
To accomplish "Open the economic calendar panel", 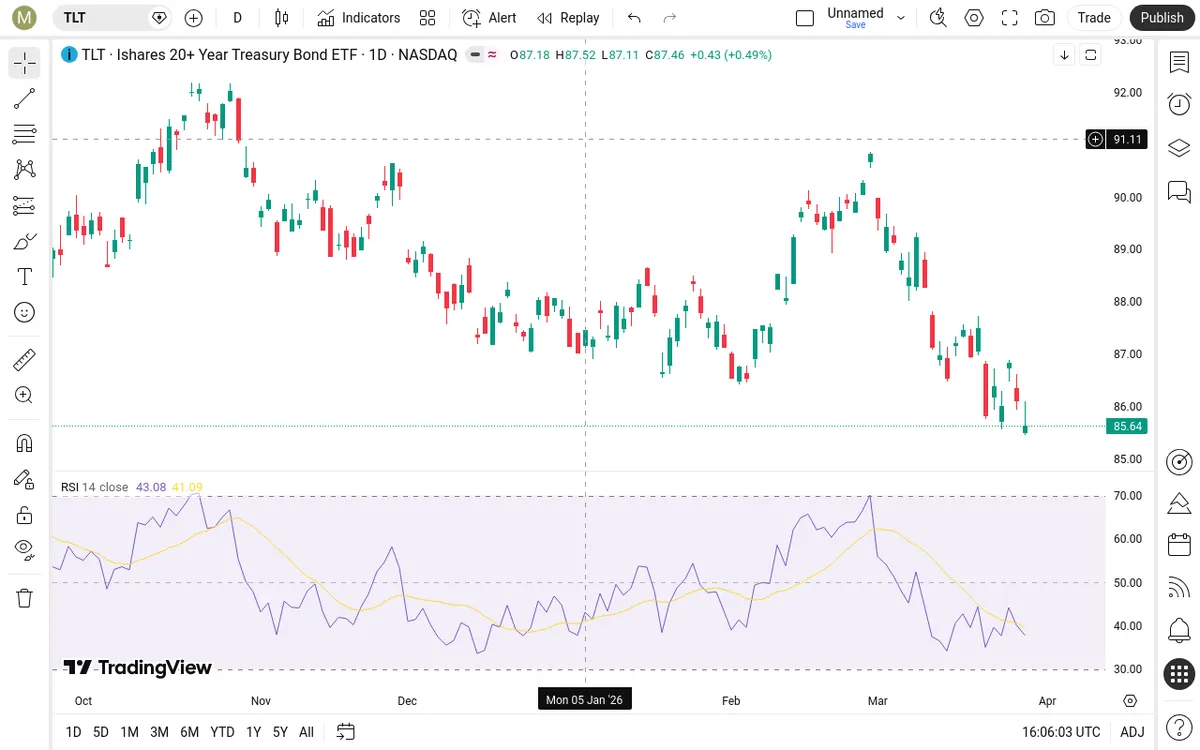I will pos(1179,545).
